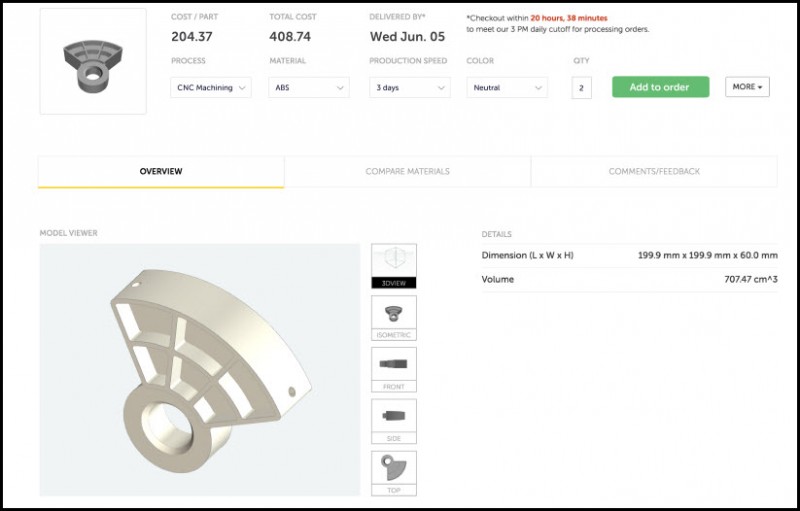The height and width of the screenshot is (511, 800).
Task: Select the SIDE view thumbnail
Action: [394, 421]
